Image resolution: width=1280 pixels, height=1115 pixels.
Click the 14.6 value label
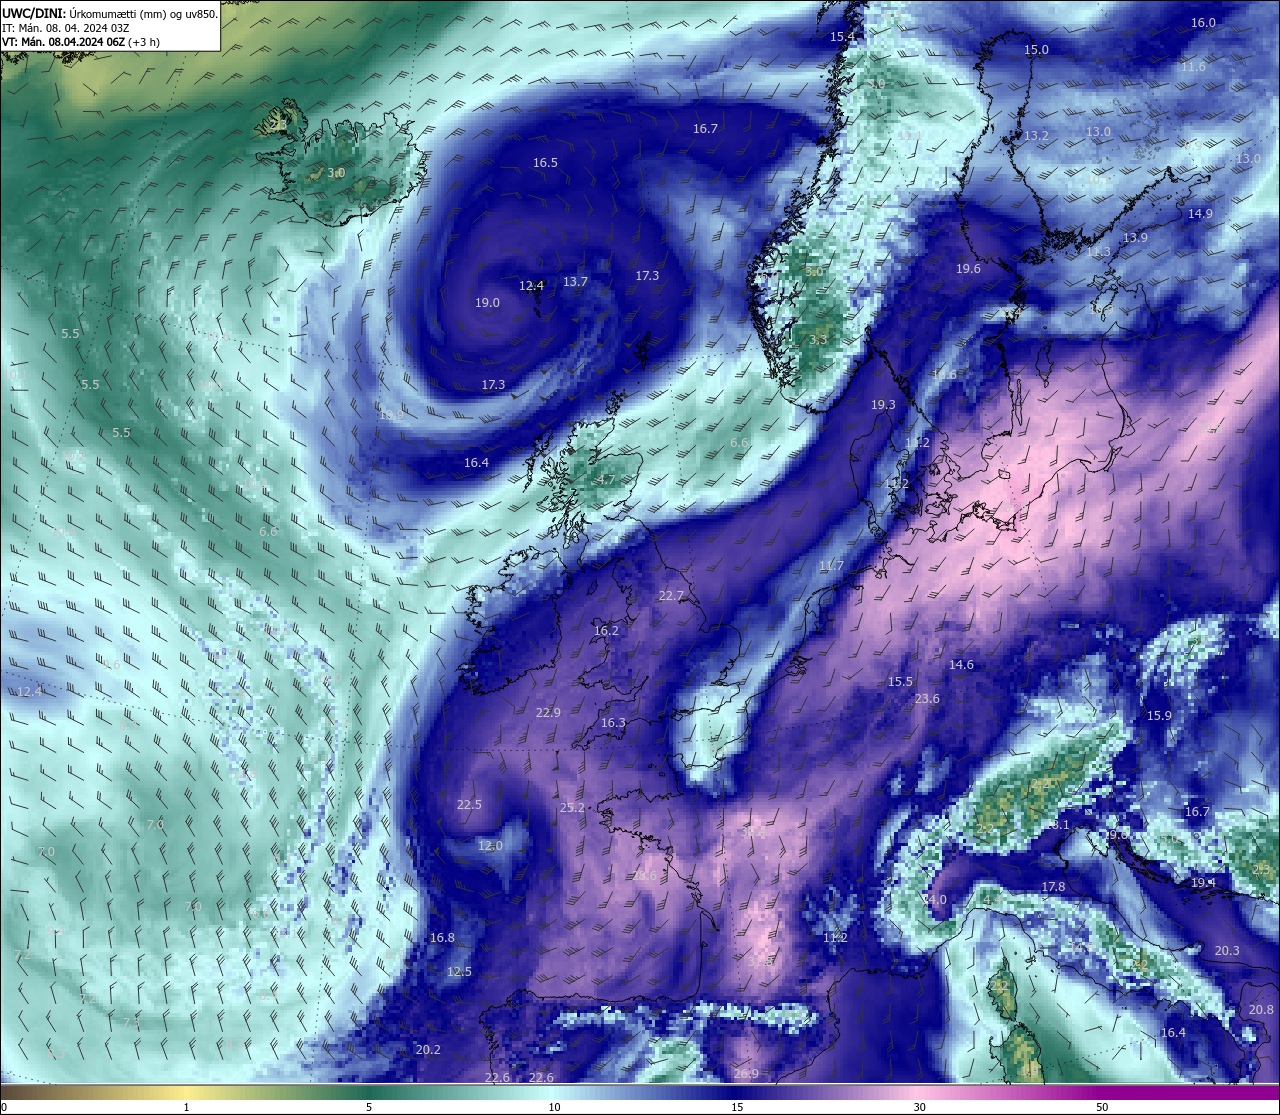pyautogui.click(x=961, y=665)
